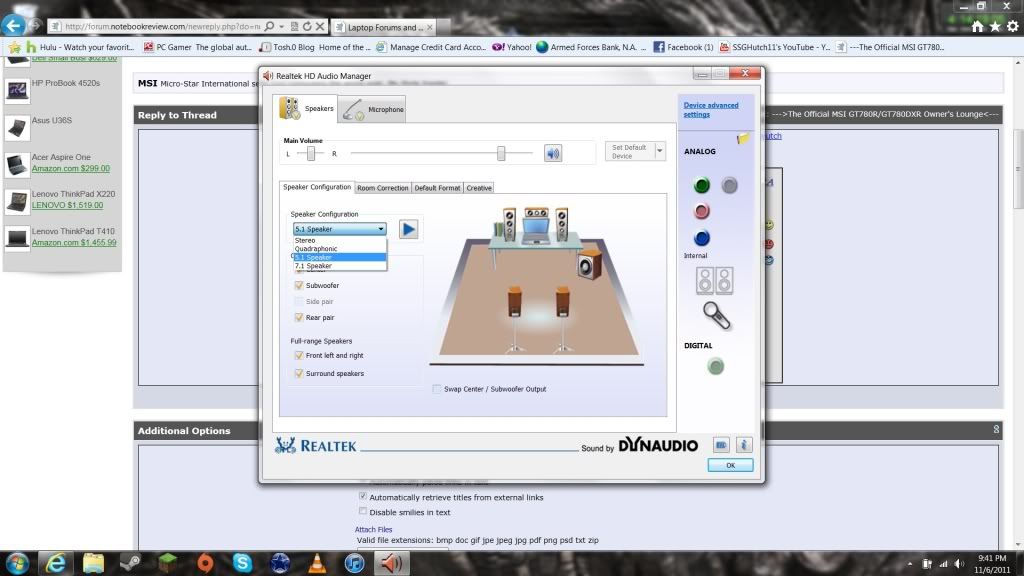Screen dimensions: 1024x576
Task: Check Disable smilies in text
Action: [363, 512]
